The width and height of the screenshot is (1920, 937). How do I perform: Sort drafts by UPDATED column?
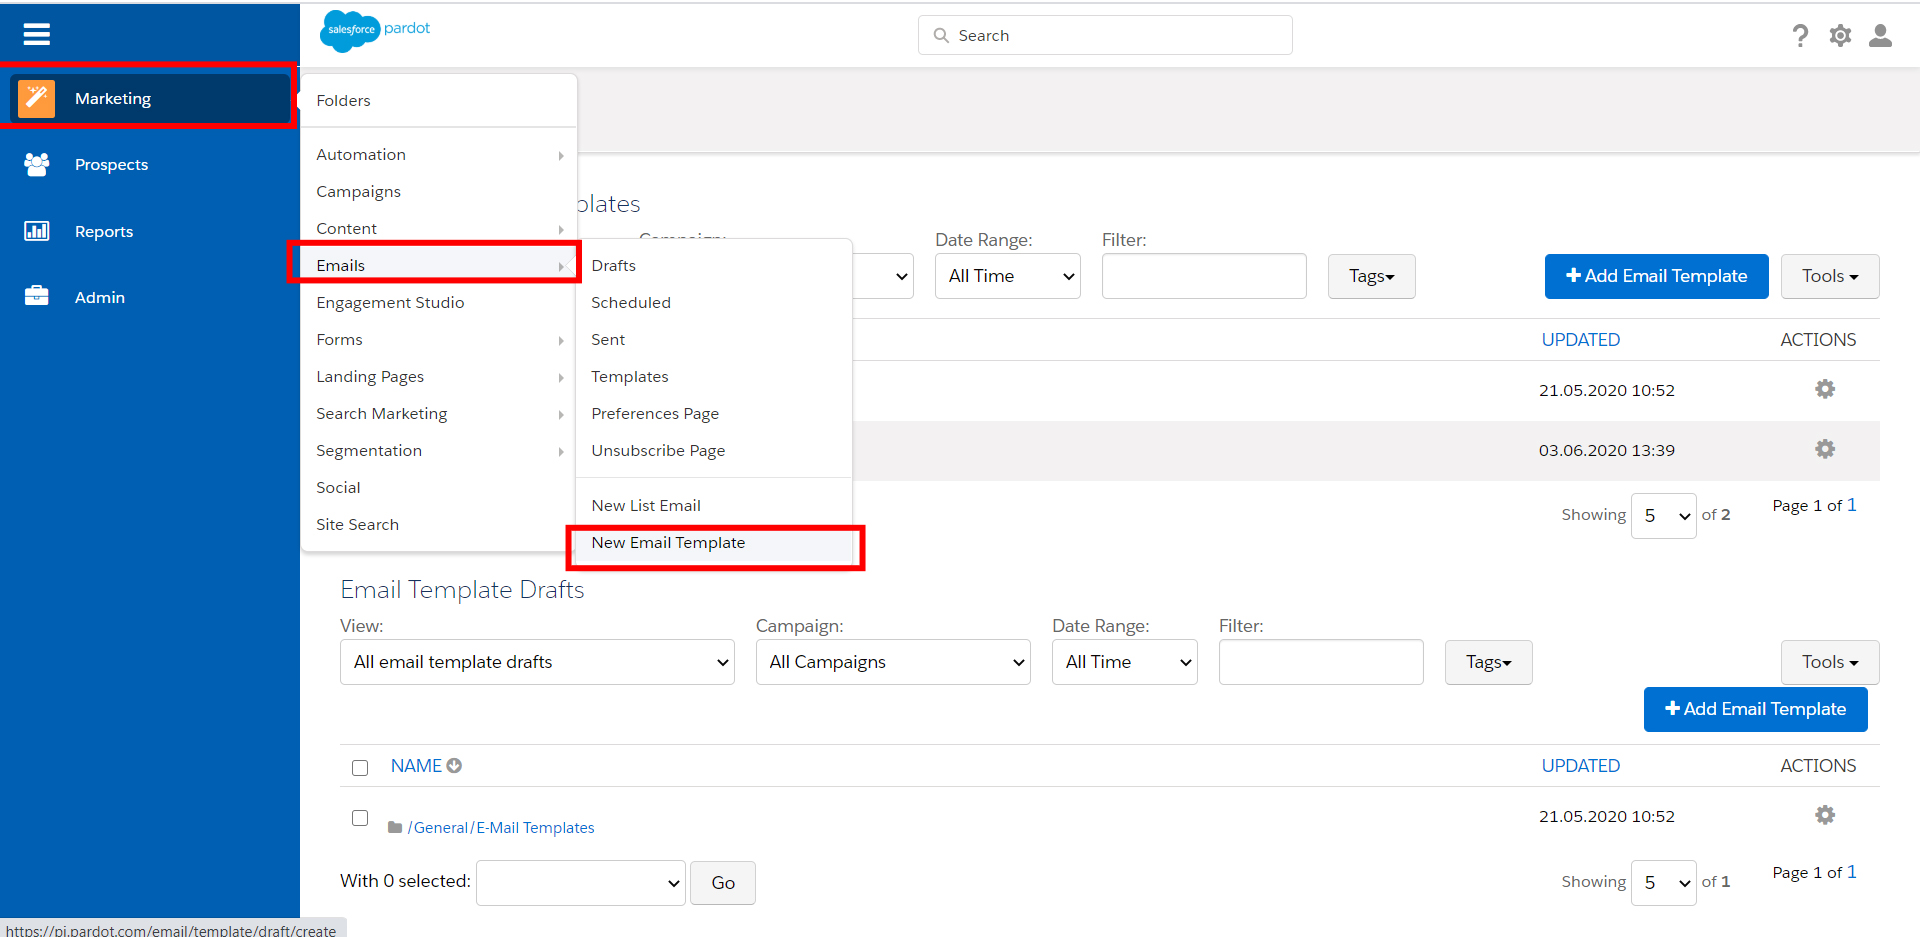point(1580,765)
